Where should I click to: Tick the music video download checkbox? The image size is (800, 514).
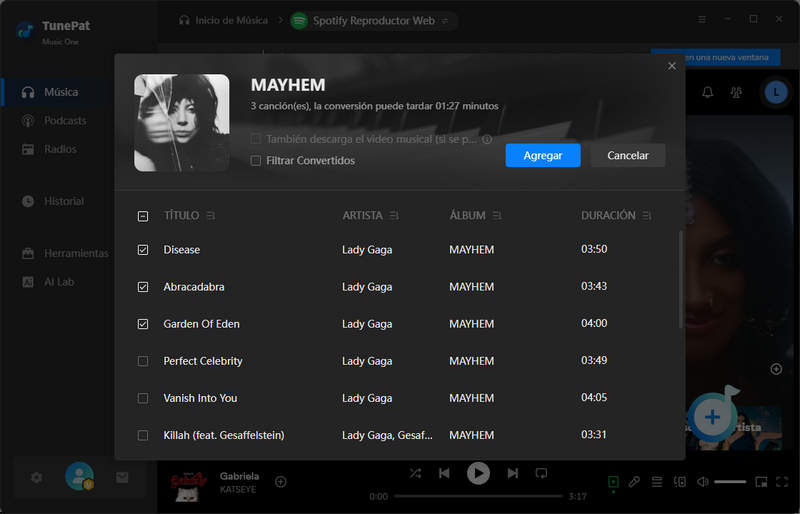(256, 139)
